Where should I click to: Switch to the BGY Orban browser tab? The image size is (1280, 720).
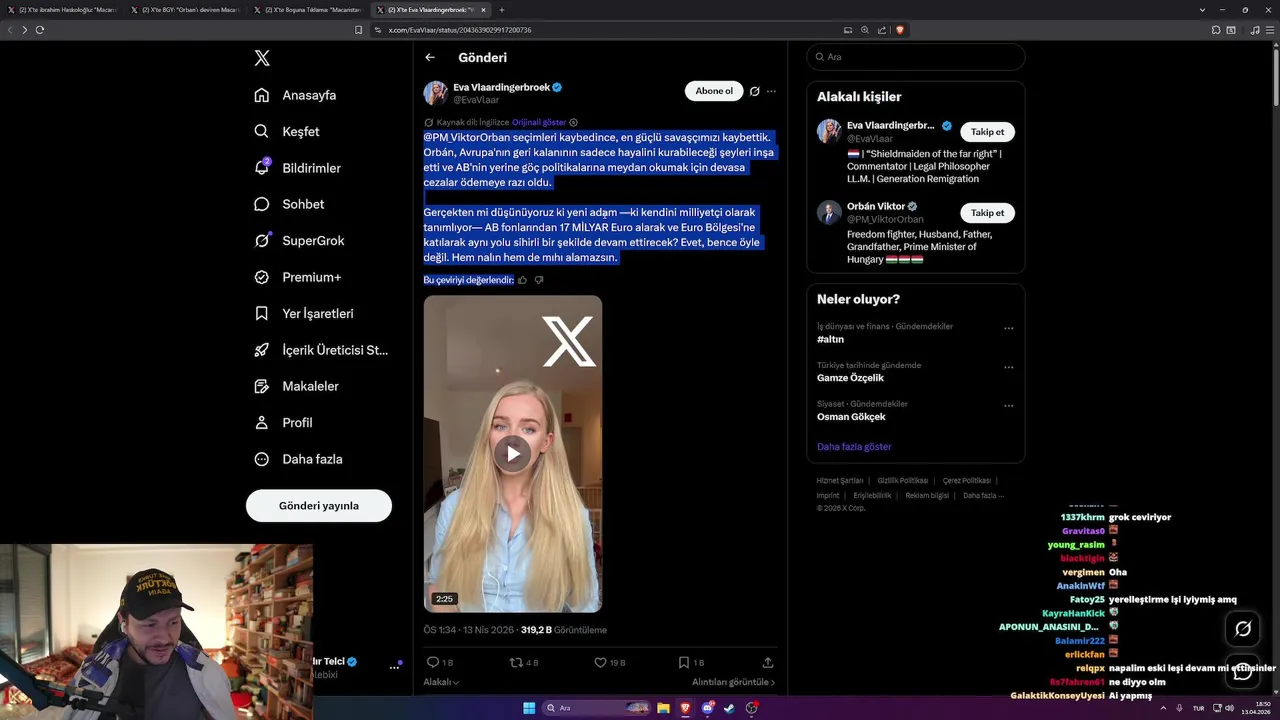tap(186, 10)
